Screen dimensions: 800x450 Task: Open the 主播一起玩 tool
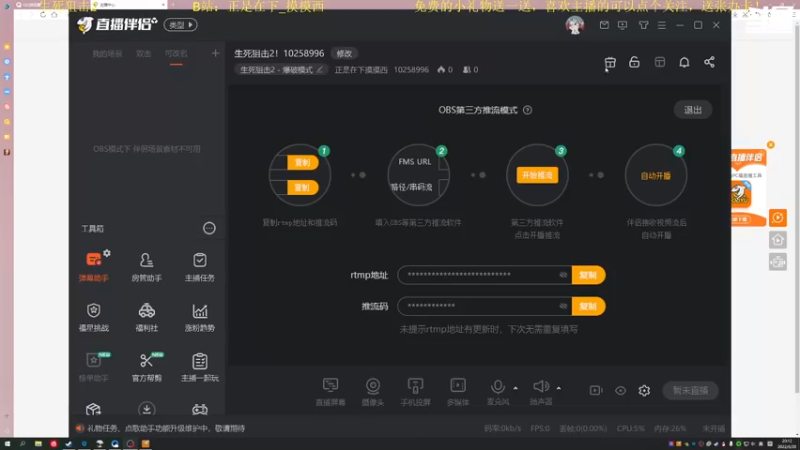tap(199, 367)
